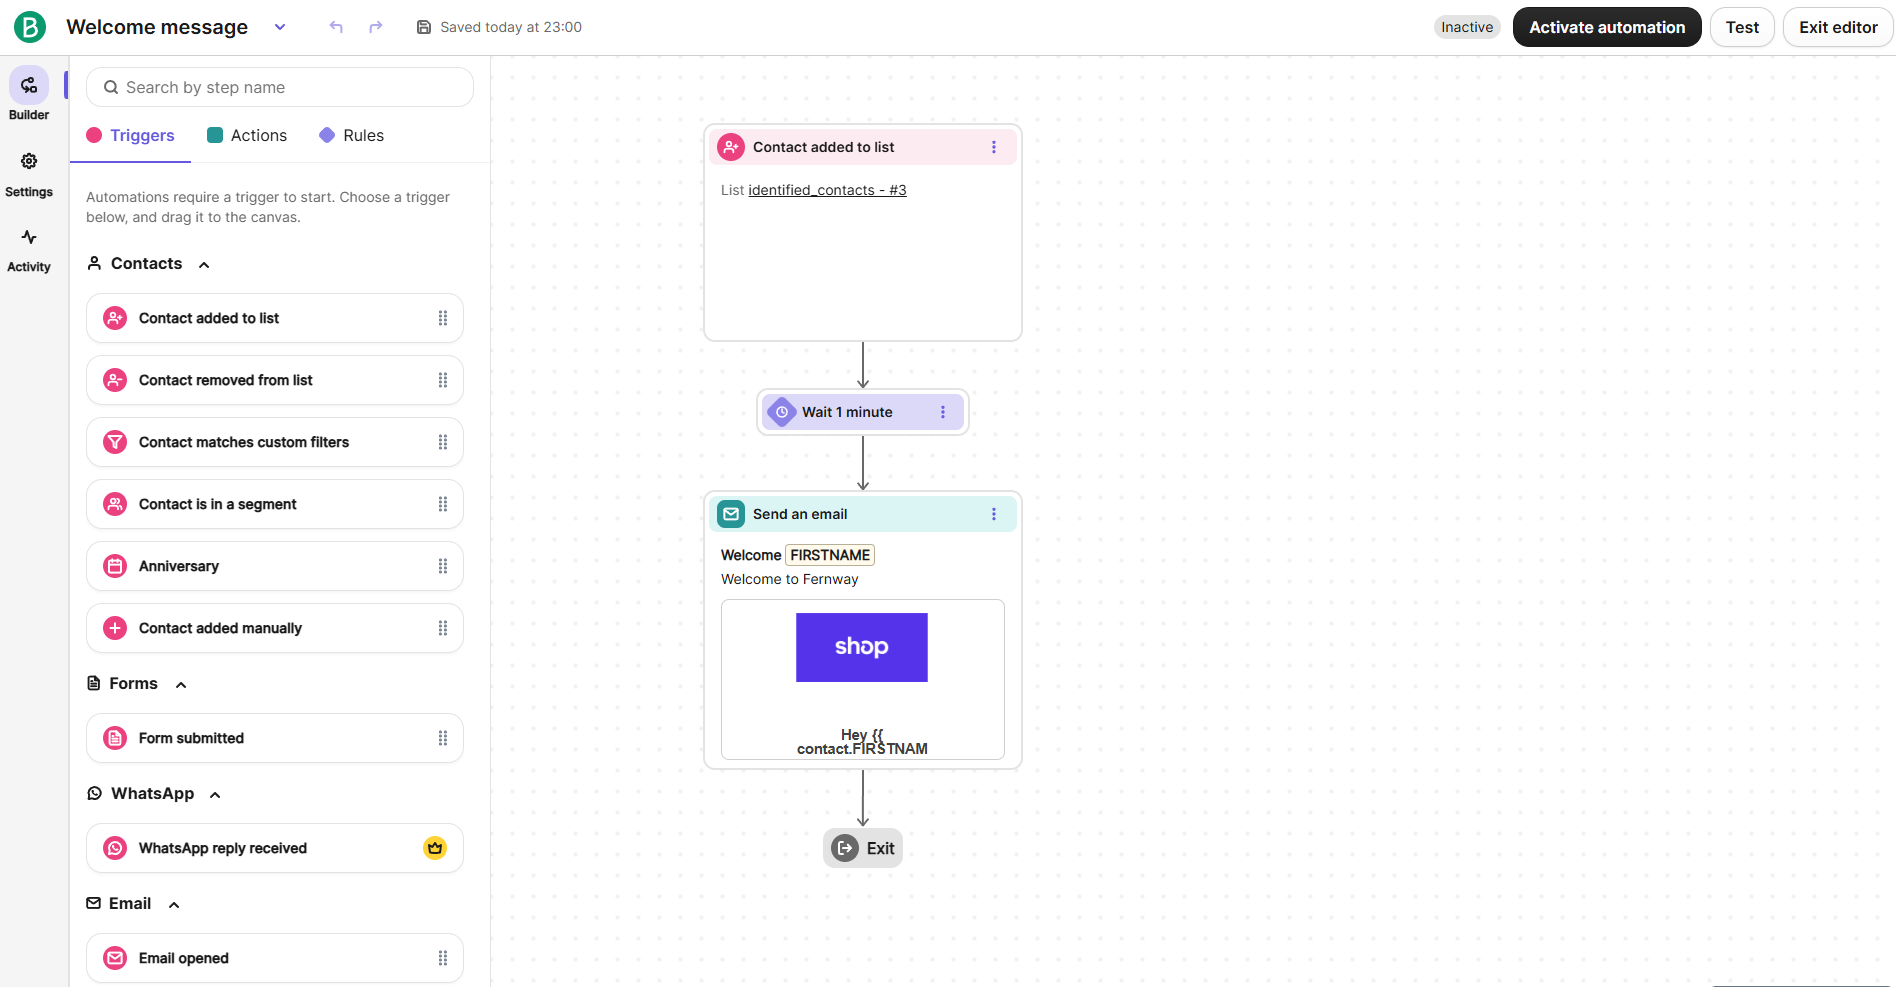Select the Contact added manually trigger

pos(275,628)
